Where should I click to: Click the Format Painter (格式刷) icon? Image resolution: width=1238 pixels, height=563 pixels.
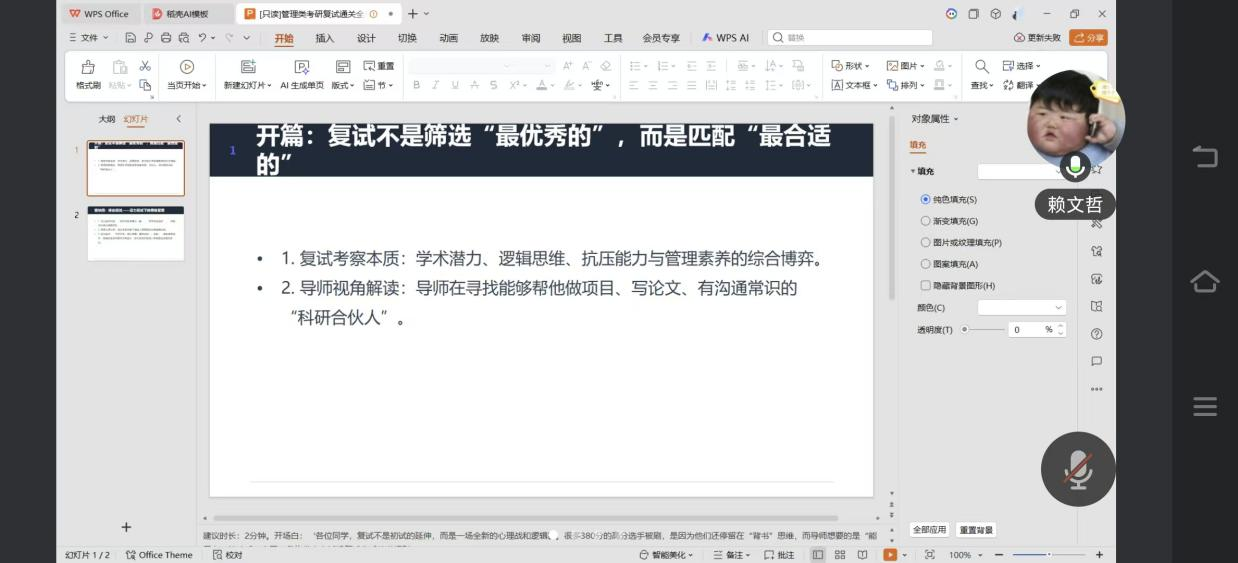[88, 67]
